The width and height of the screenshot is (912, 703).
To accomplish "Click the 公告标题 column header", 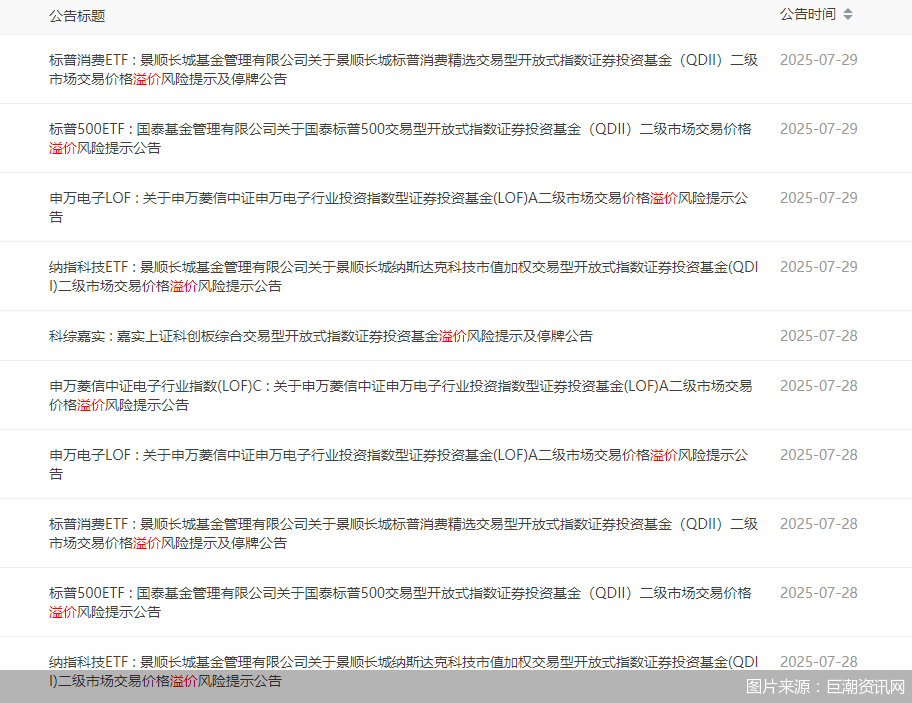I will 77,16.
